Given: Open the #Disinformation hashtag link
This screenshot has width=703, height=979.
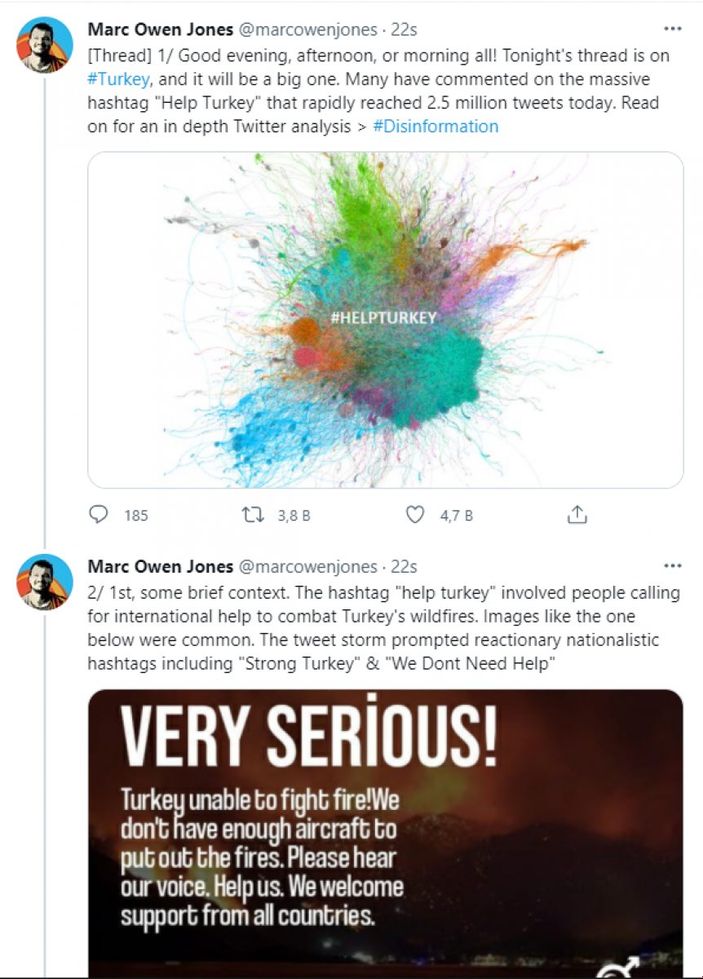Looking at the screenshot, I should tap(441, 126).
